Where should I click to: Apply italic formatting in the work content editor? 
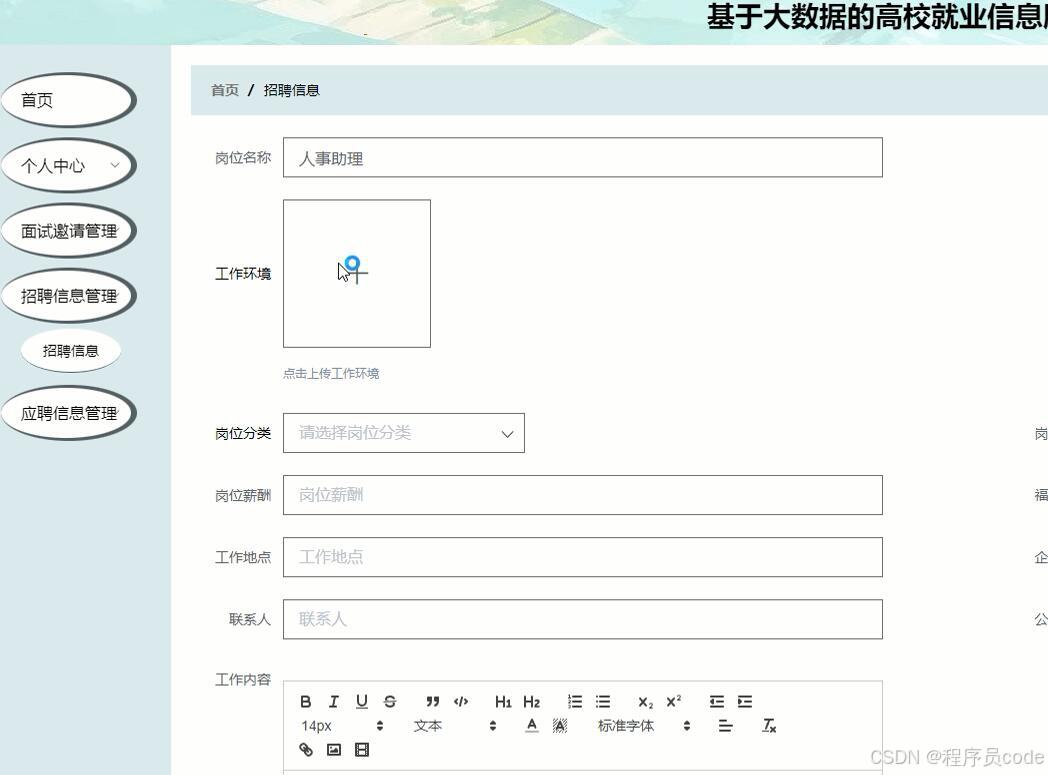click(x=334, y=701)
